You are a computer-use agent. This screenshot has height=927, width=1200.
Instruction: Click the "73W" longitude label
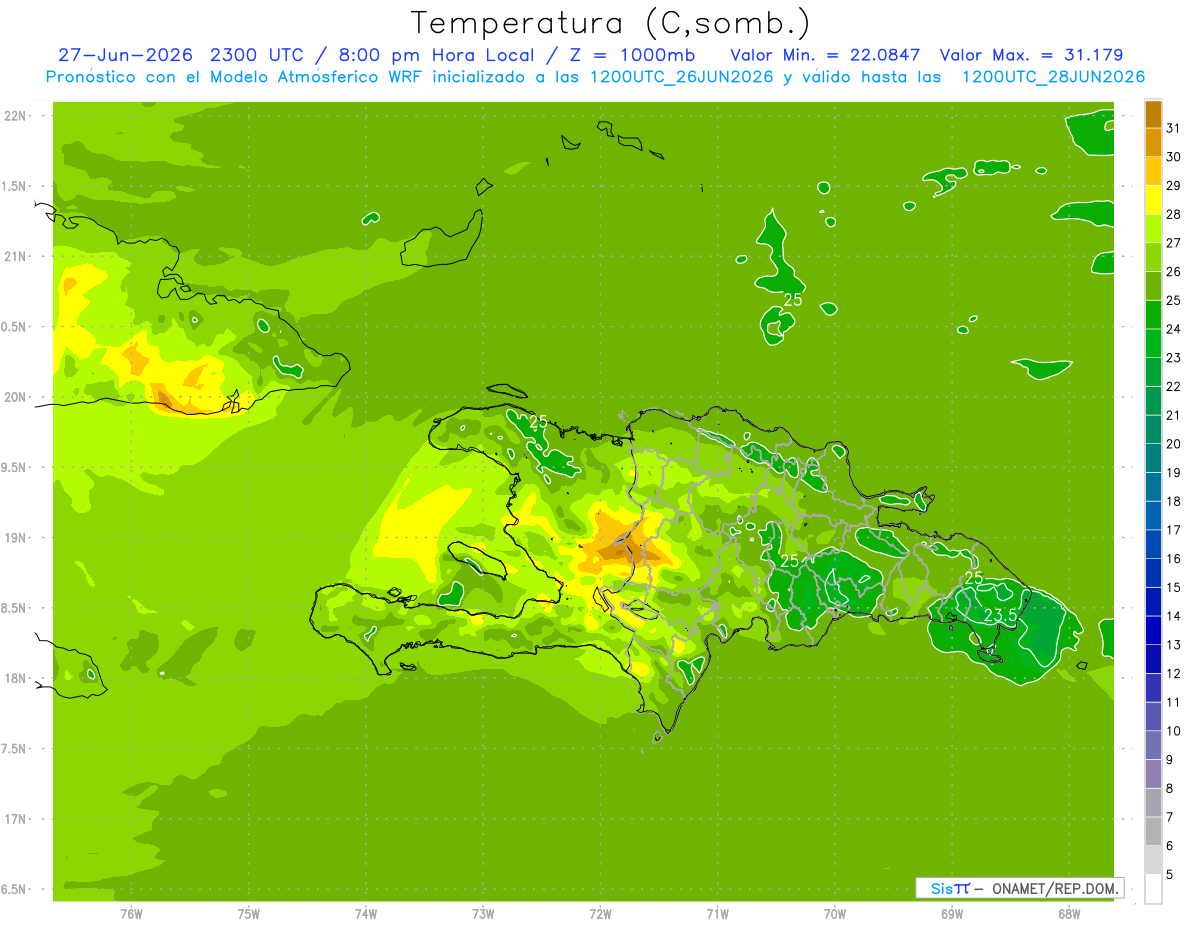483,914
